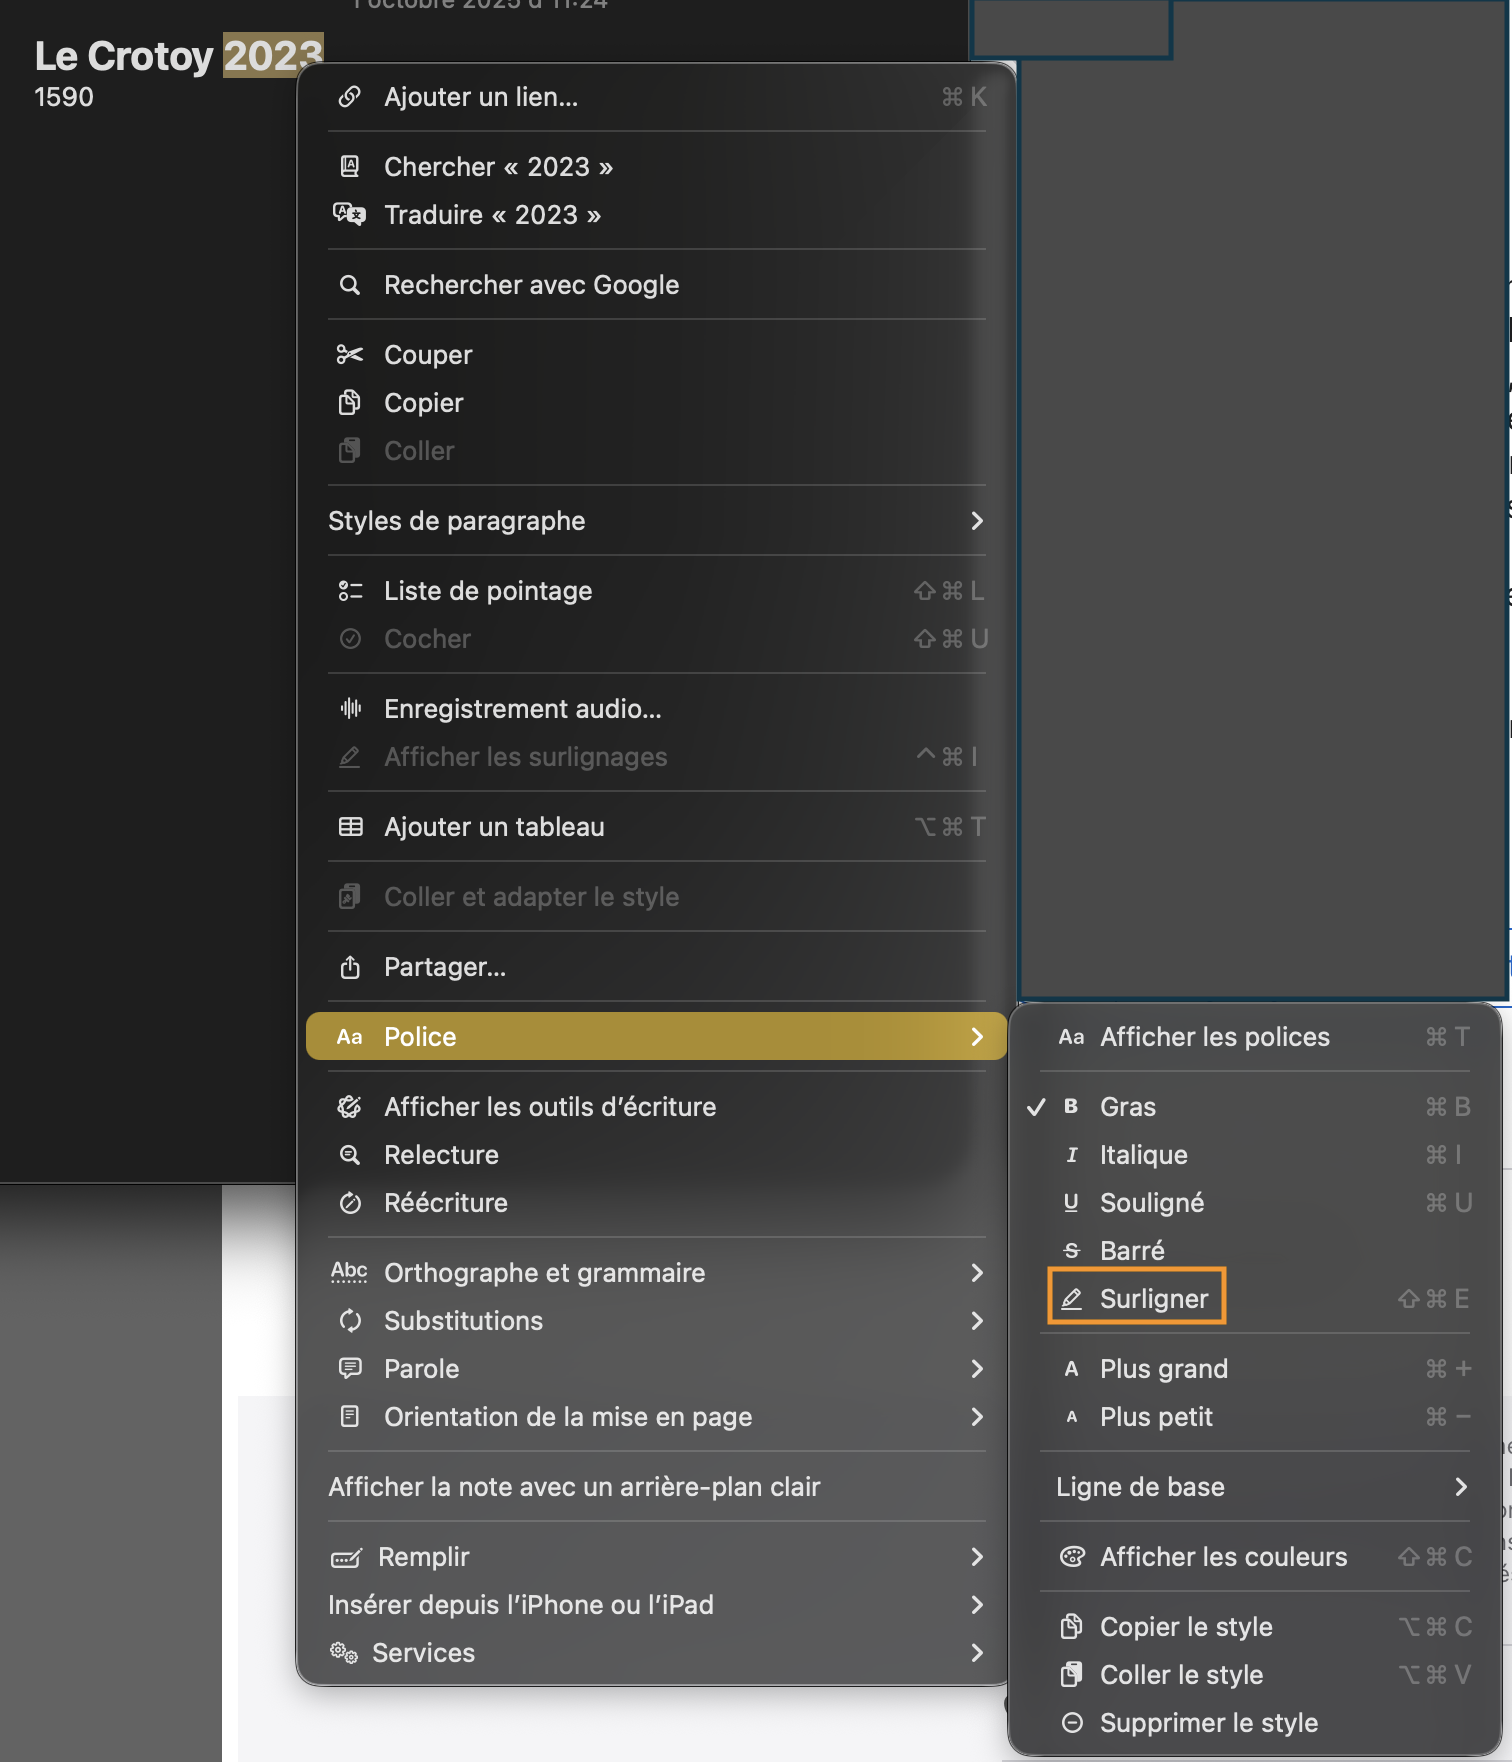Click the highlighter pen icon for Surligner
The width and height of the screenshot is (1512, 1762).
[x=1071, y=1299]
